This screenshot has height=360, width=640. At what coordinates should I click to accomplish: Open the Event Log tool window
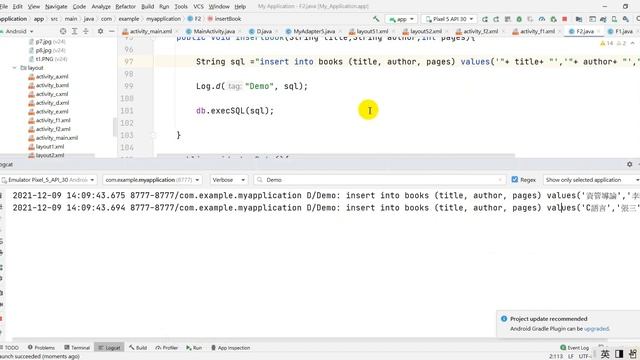(x=575, y=348)
